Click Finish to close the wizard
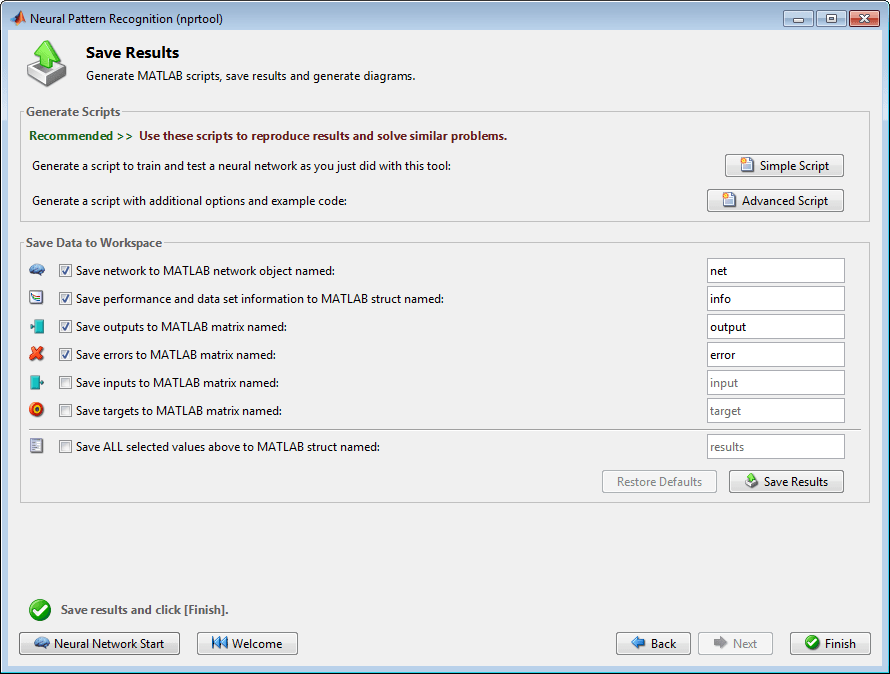 tap(830, 644)
